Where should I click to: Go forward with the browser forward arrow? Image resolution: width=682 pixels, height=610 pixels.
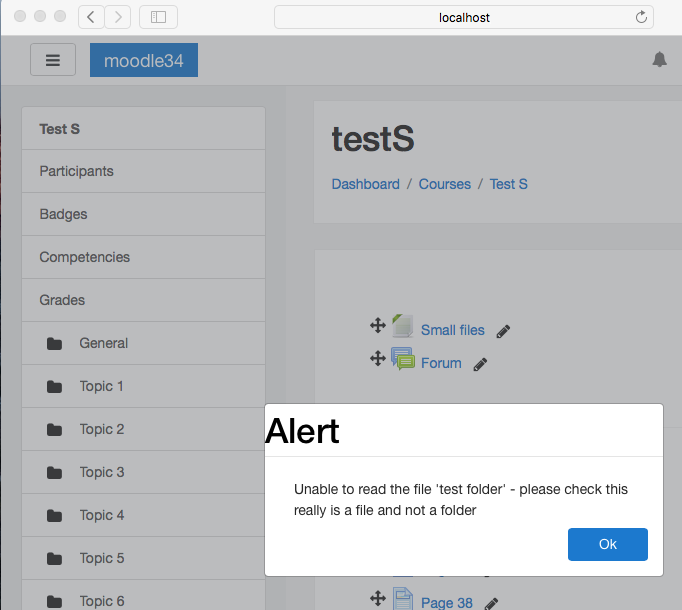point(118,17)
